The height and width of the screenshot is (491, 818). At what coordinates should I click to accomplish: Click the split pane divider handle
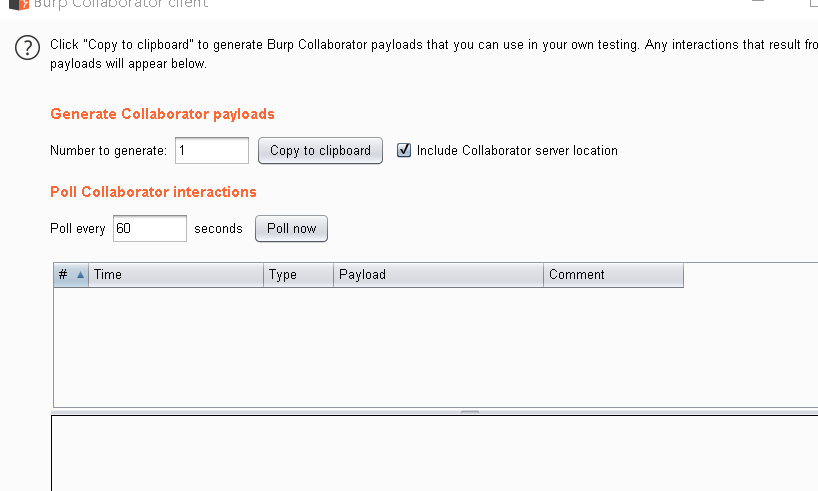[470, 412]
